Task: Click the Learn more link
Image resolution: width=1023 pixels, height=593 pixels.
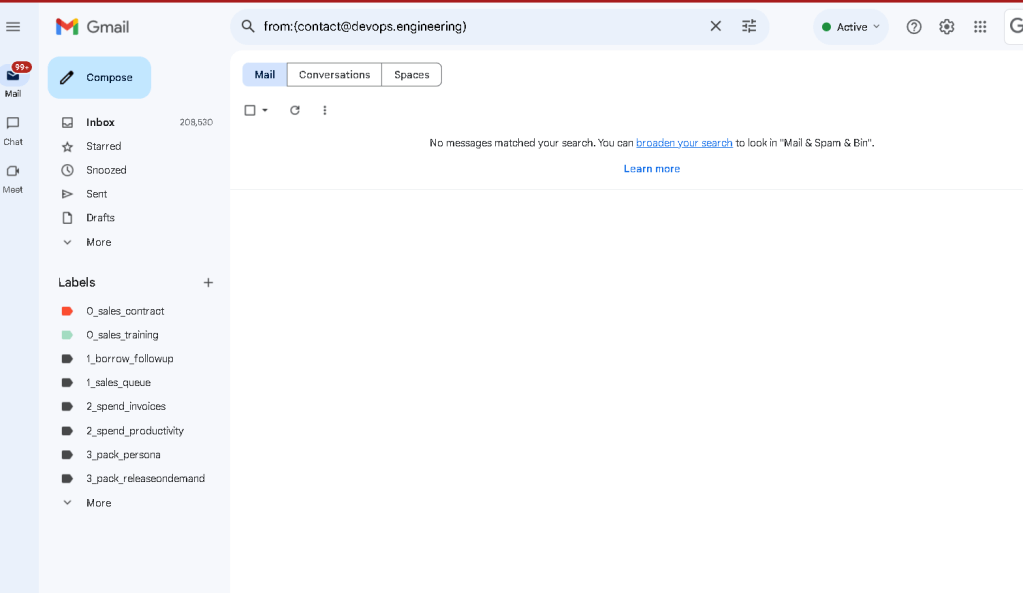Action: 652,169
